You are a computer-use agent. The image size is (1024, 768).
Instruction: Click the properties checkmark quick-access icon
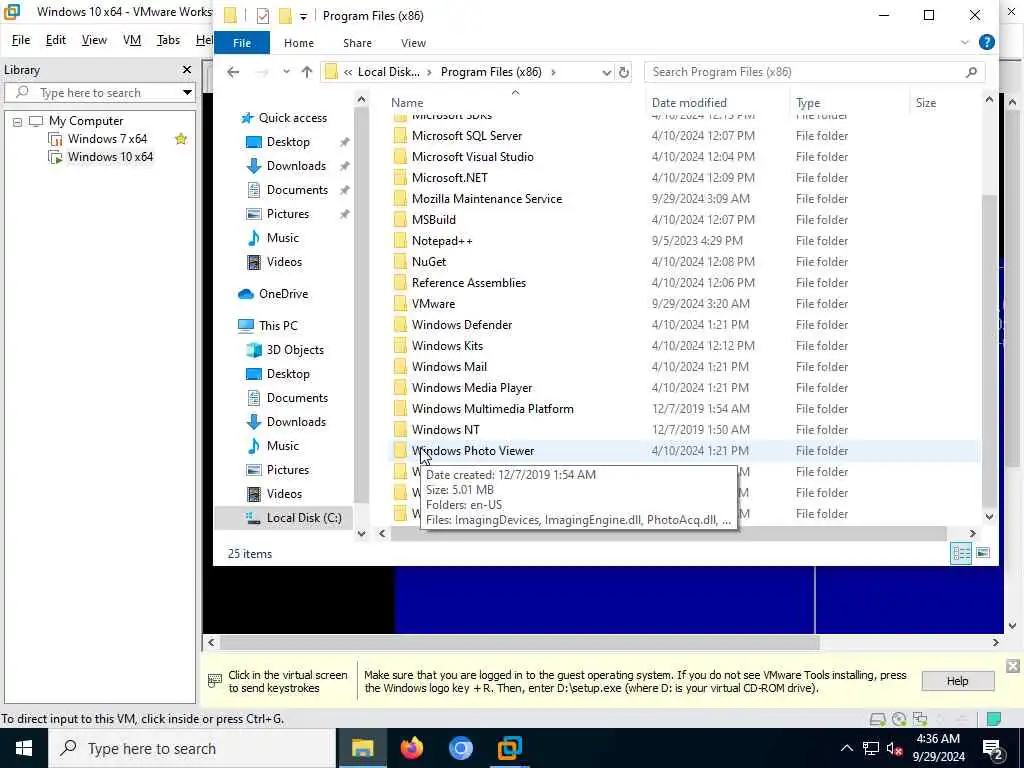(263, 16)
